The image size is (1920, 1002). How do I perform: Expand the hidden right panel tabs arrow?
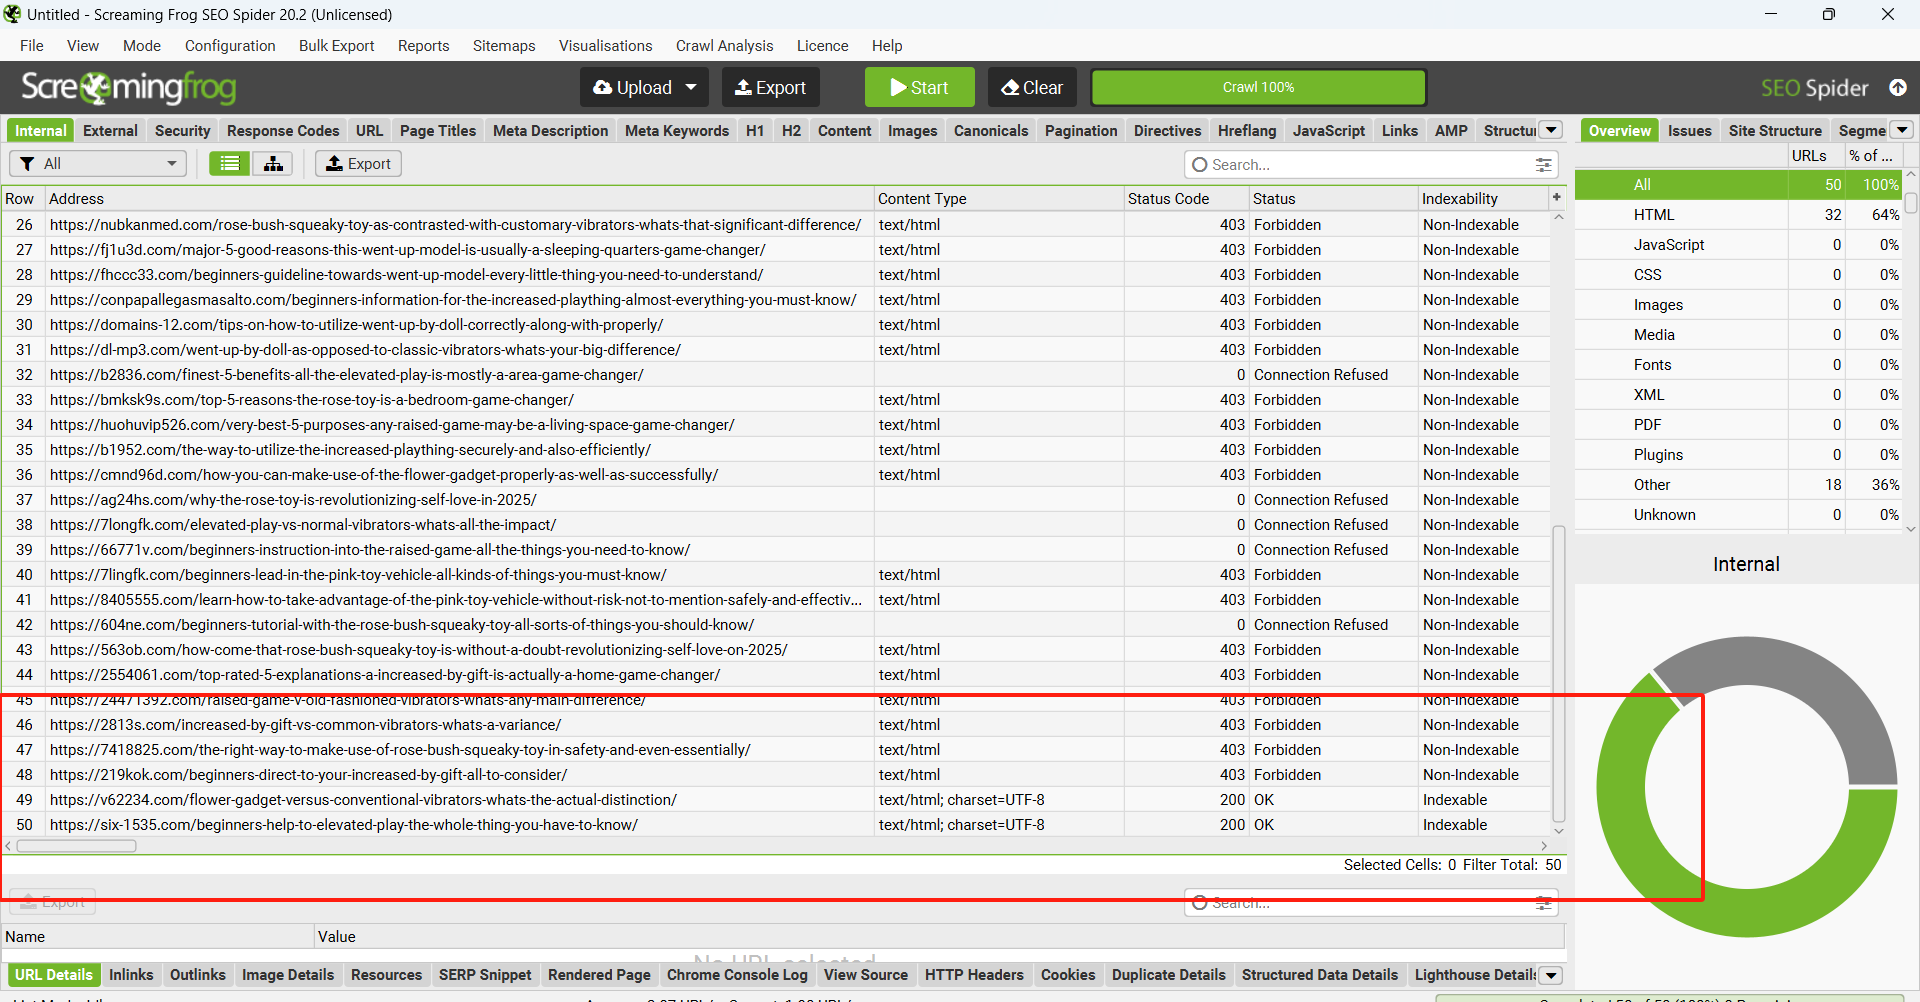[1902, 130]
